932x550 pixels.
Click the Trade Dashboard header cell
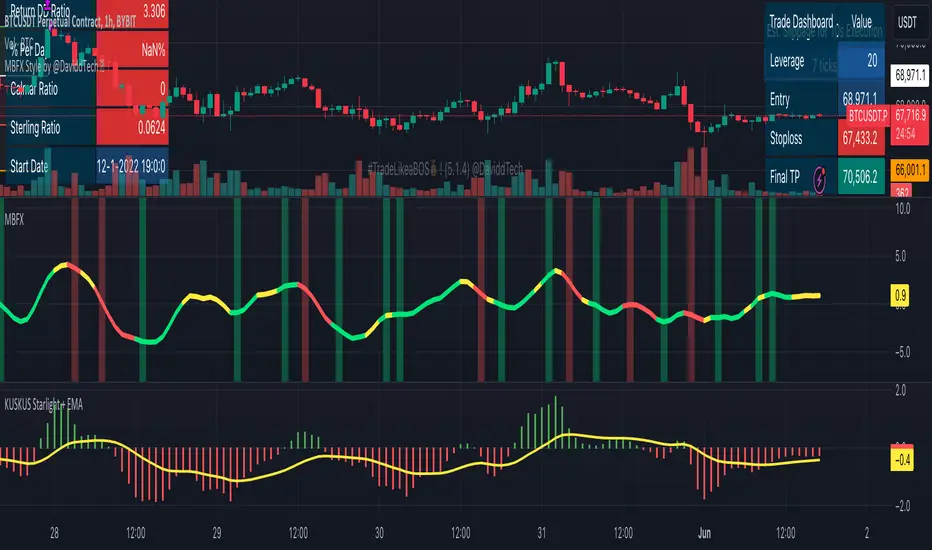[x=801, y=23]
